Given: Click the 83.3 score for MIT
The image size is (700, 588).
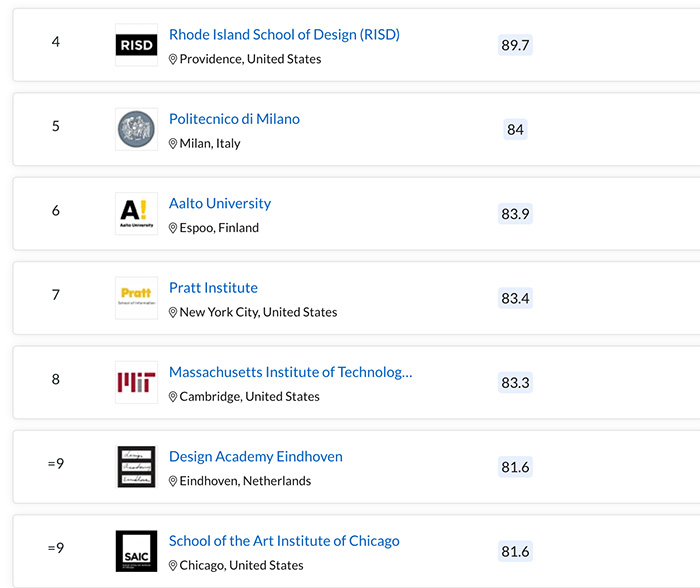Looking at the screenshot, I should (515, 383).
